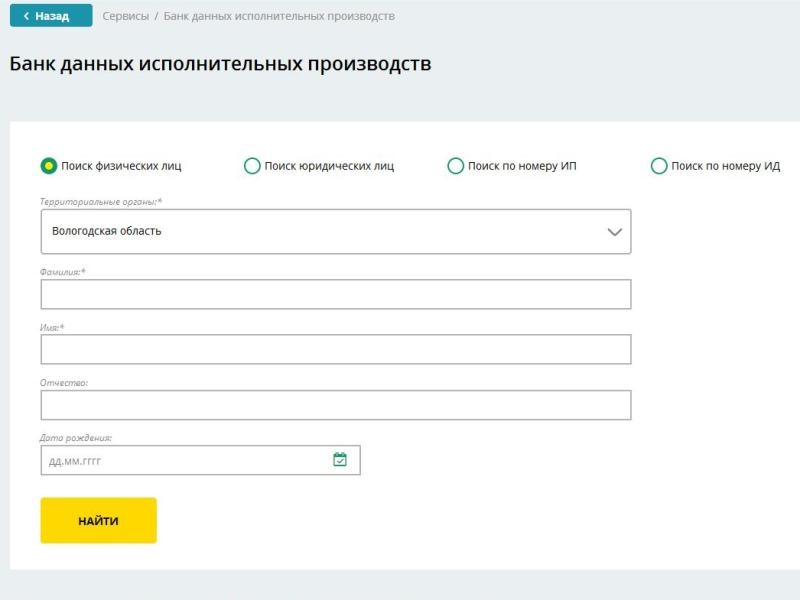Select the Поиск физических лиц radio button
The height and width of the screenshot is (600, 800).
pyautogui.click(x=48, y=166)
